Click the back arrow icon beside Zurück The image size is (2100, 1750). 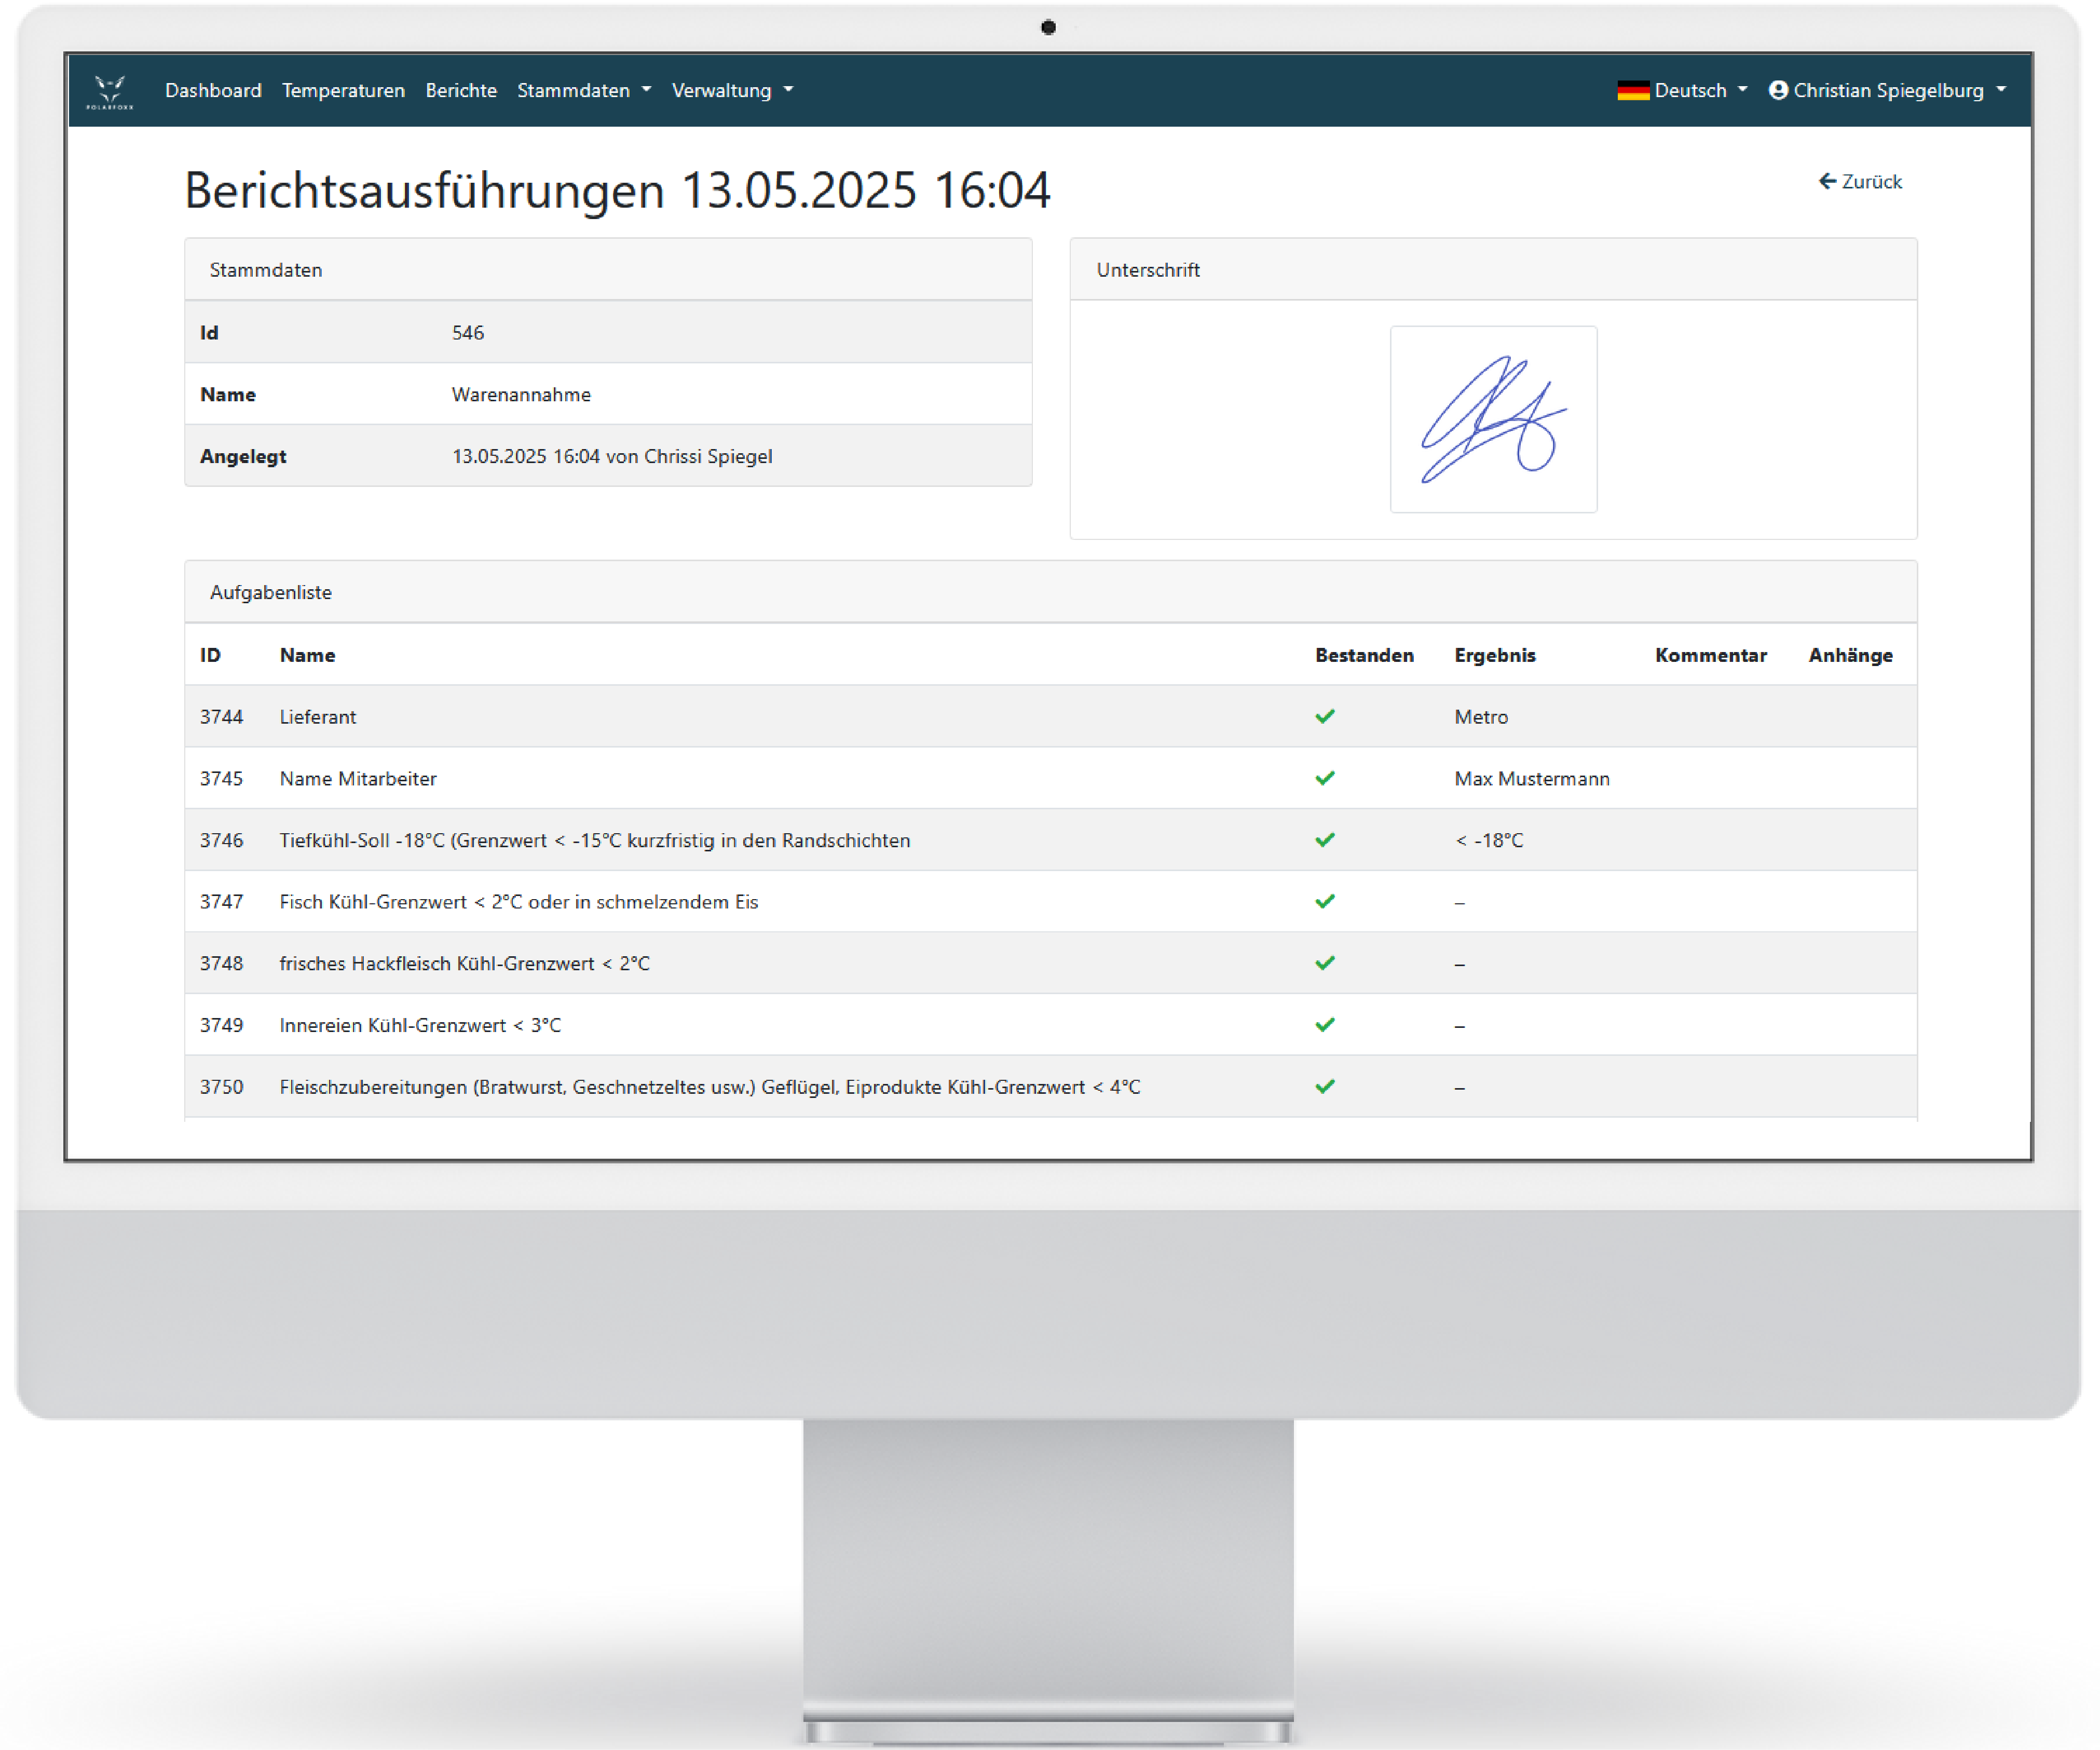(1827, 181)
